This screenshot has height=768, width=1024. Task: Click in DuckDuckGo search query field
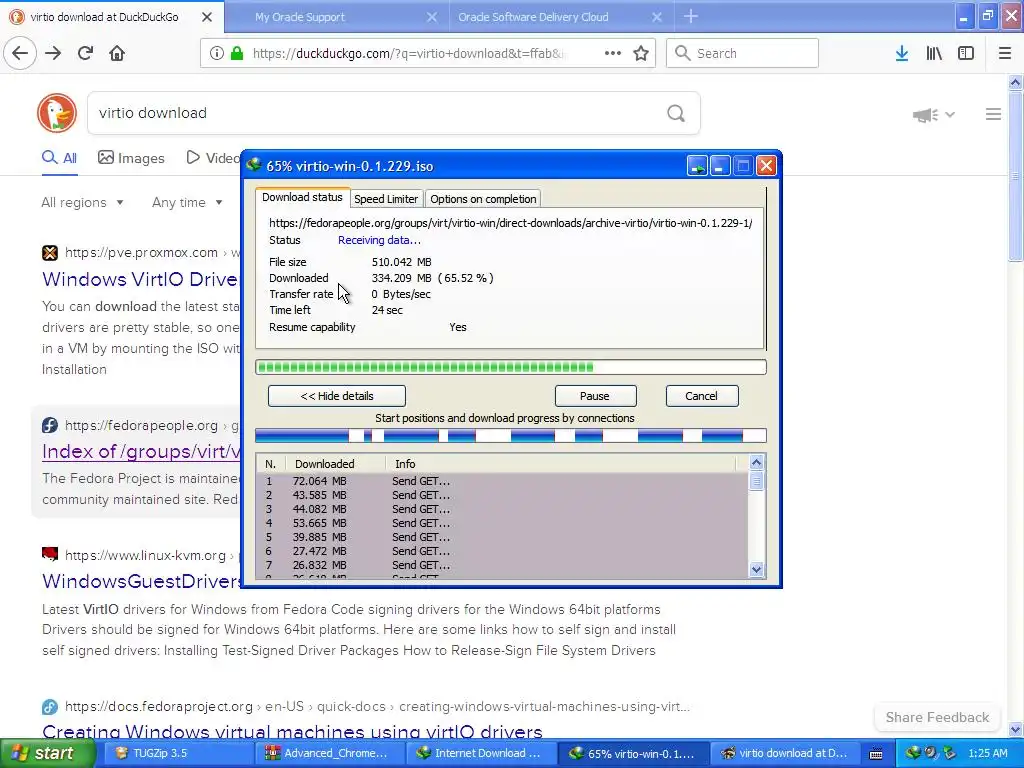[376, 113]
